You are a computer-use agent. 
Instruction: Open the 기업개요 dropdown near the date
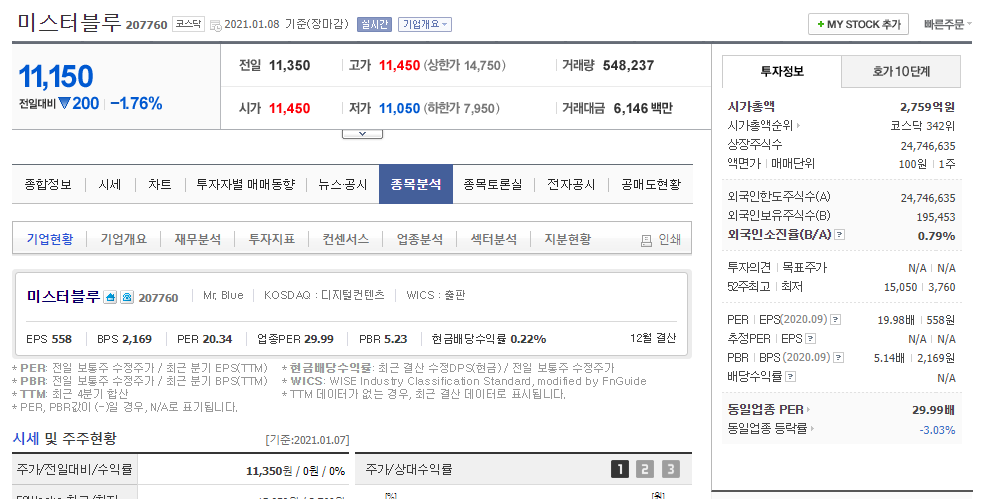pos(425,24)
